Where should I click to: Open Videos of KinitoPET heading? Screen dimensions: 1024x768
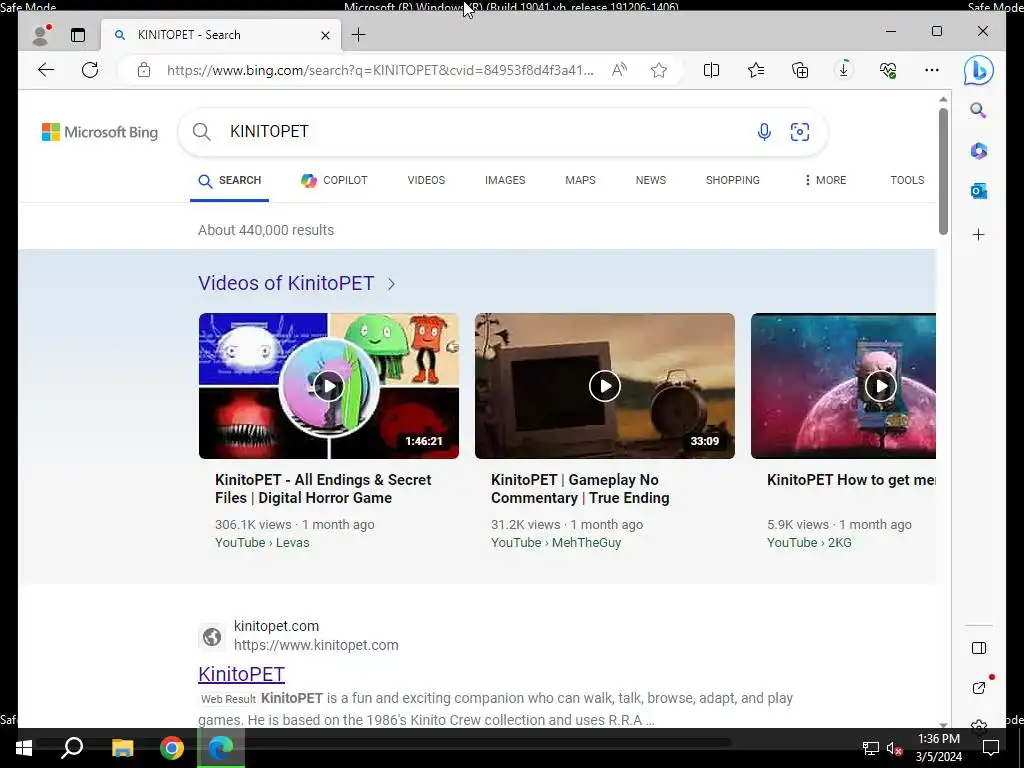286,283
